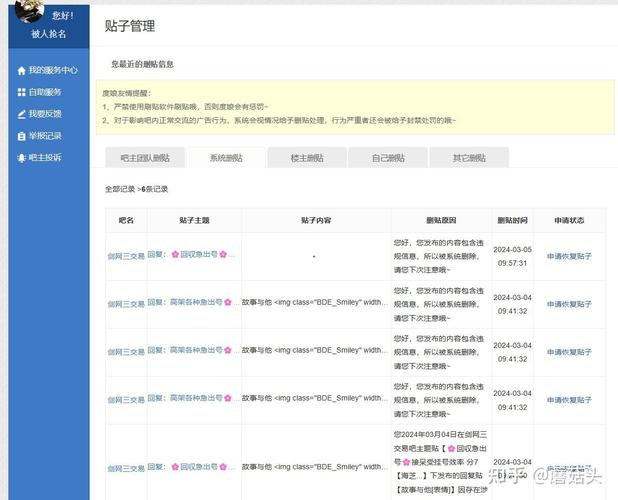
Task: Click the deletion time 2024-03-05 09:57:31
Action: 512,256
